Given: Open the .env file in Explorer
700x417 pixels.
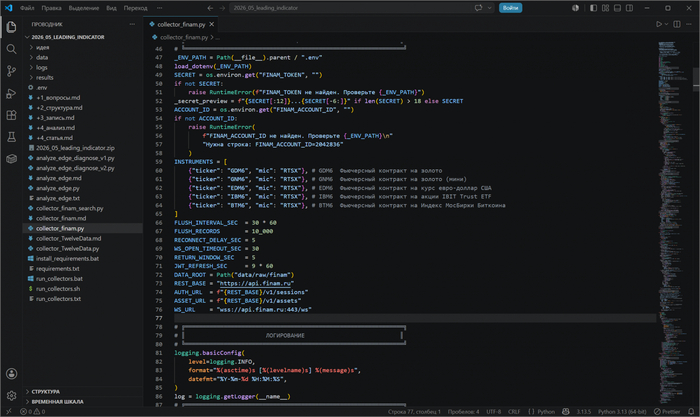Looking at the screenshot, I should 42,88.
